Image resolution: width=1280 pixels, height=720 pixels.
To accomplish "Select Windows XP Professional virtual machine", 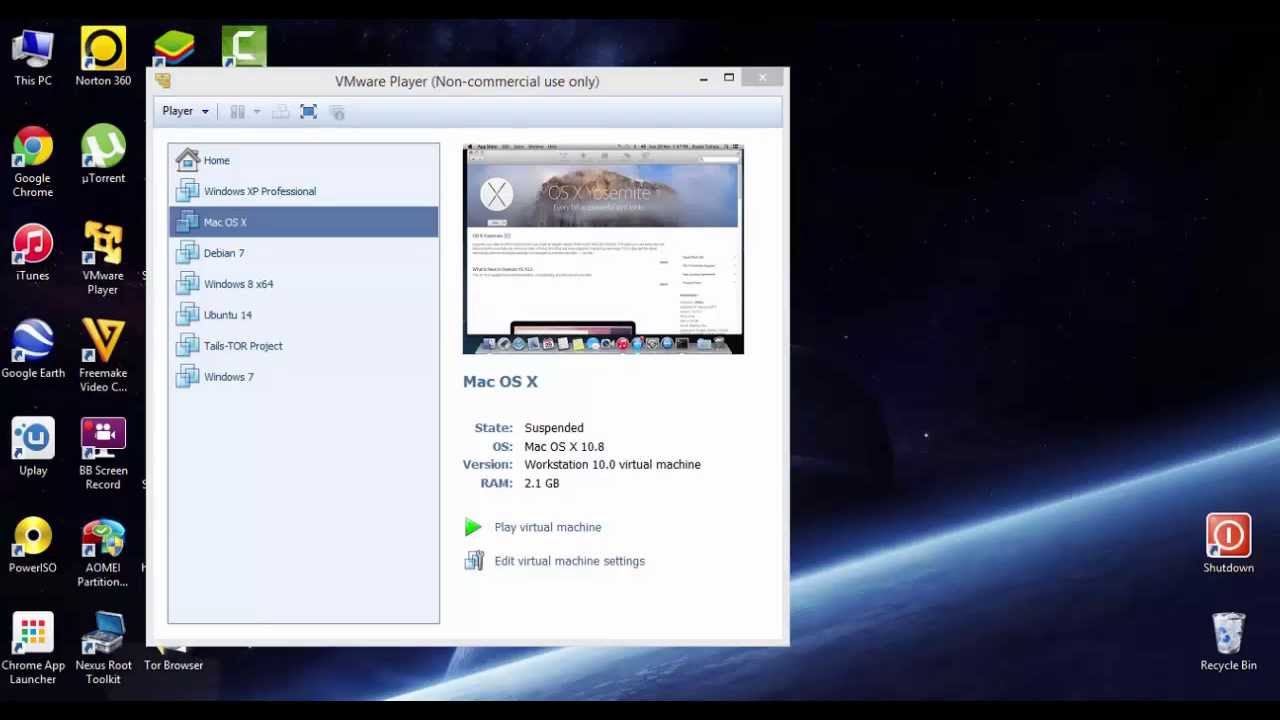I will point(303,191).
